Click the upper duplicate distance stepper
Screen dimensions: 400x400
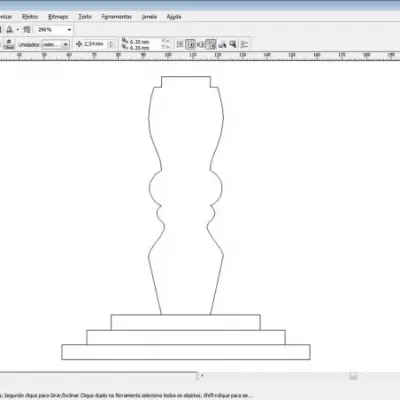tap(166, 42)
